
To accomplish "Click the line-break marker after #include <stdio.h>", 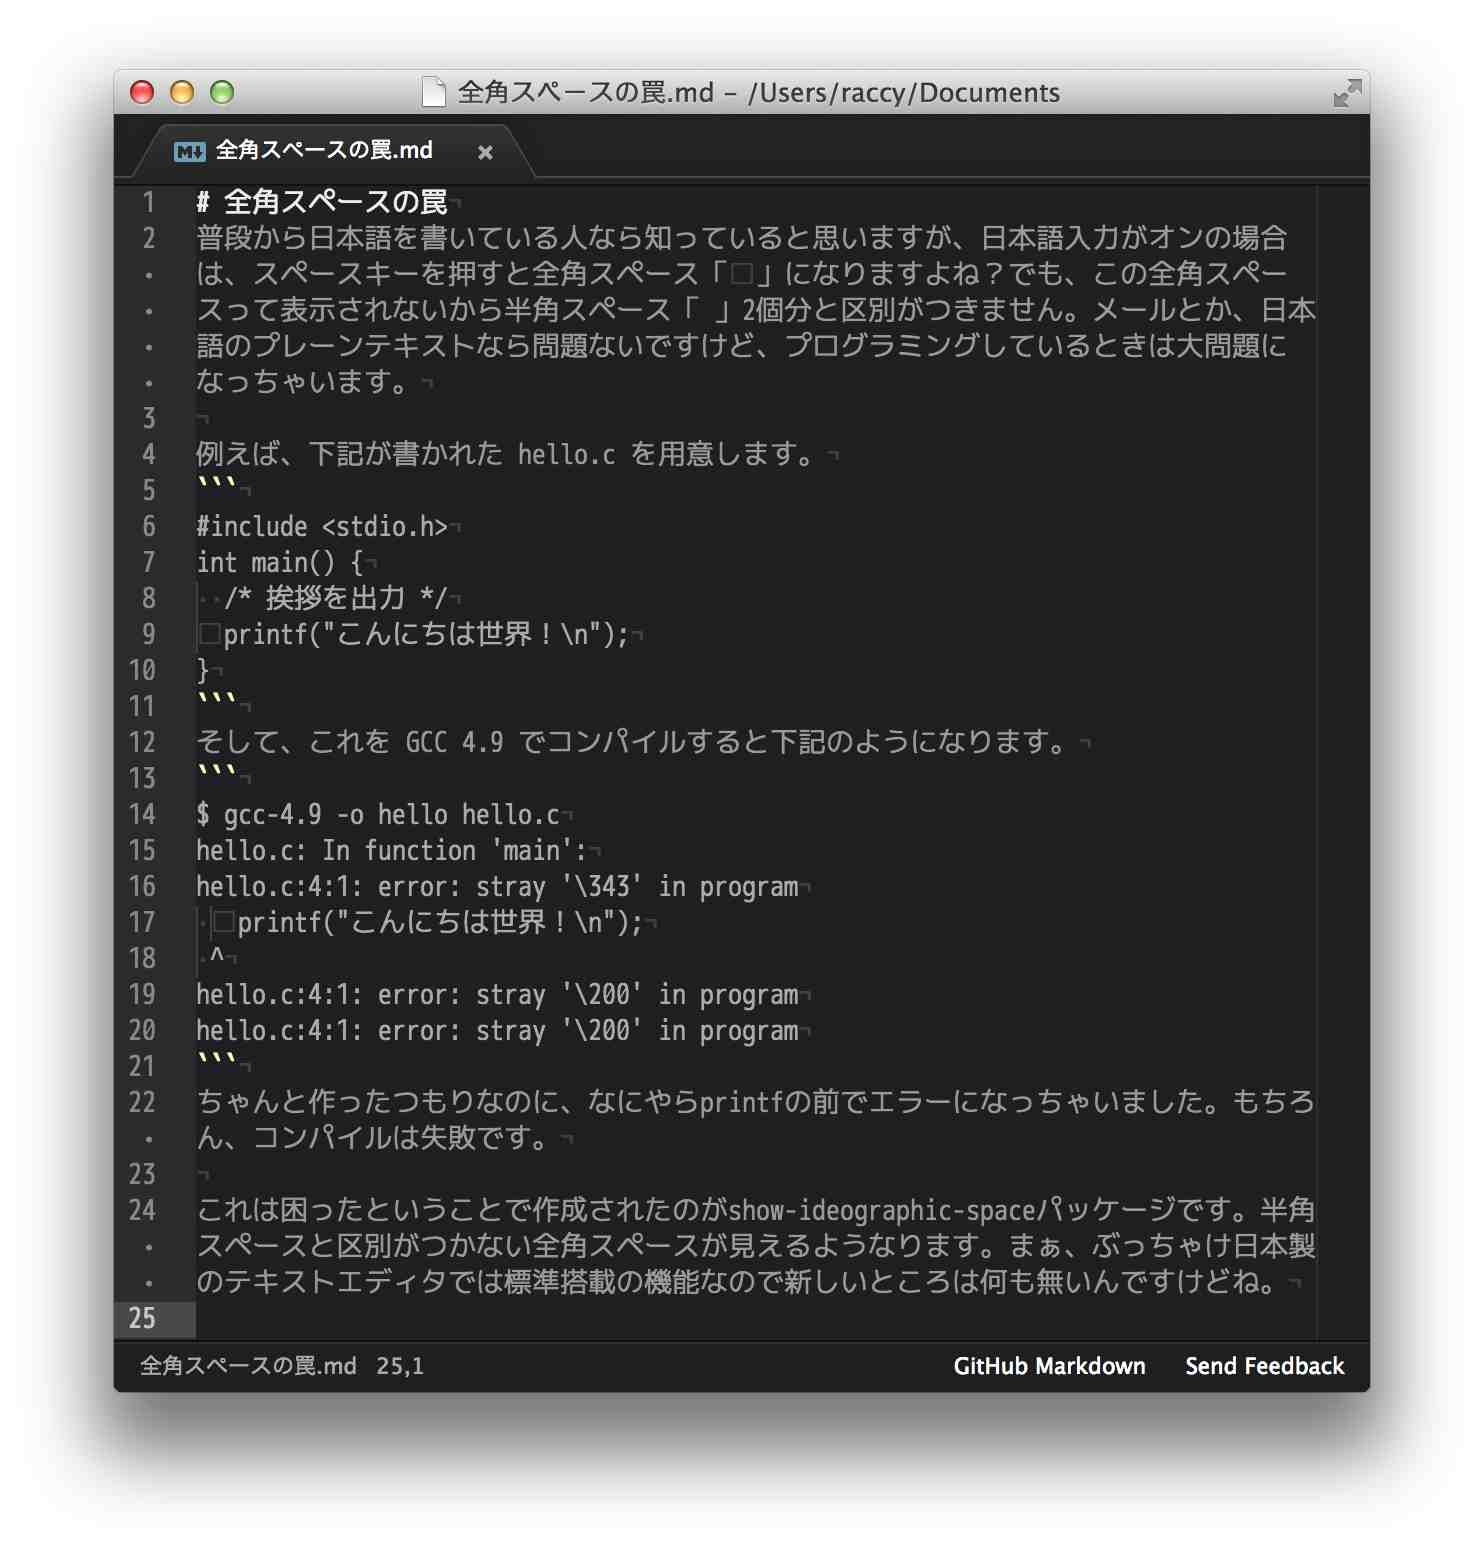I will (x=456, y=525).
